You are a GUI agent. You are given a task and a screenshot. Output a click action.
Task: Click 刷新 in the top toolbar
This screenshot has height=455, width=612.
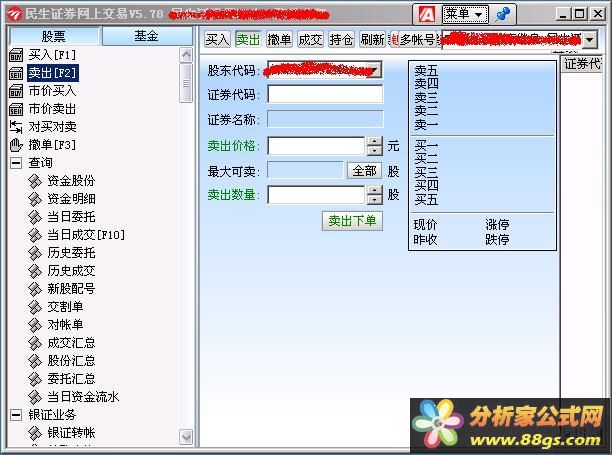coord(372,39)
